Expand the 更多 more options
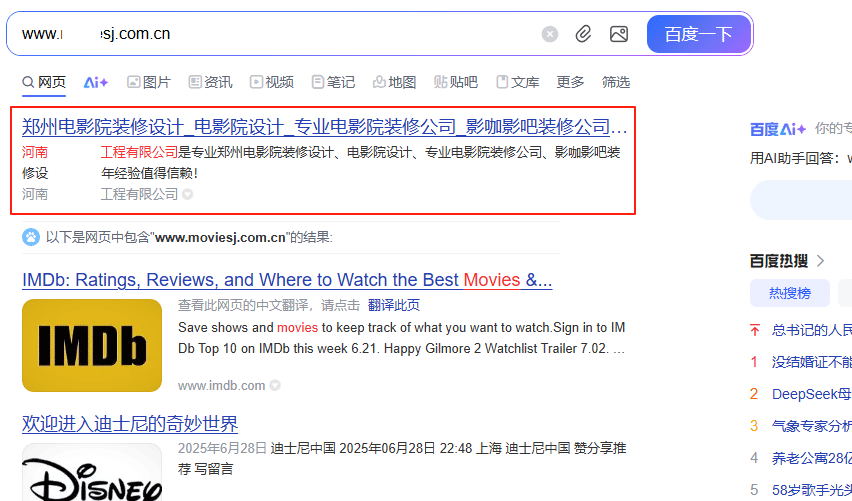The height and width of the screenshot is (501, 852). 570,82
